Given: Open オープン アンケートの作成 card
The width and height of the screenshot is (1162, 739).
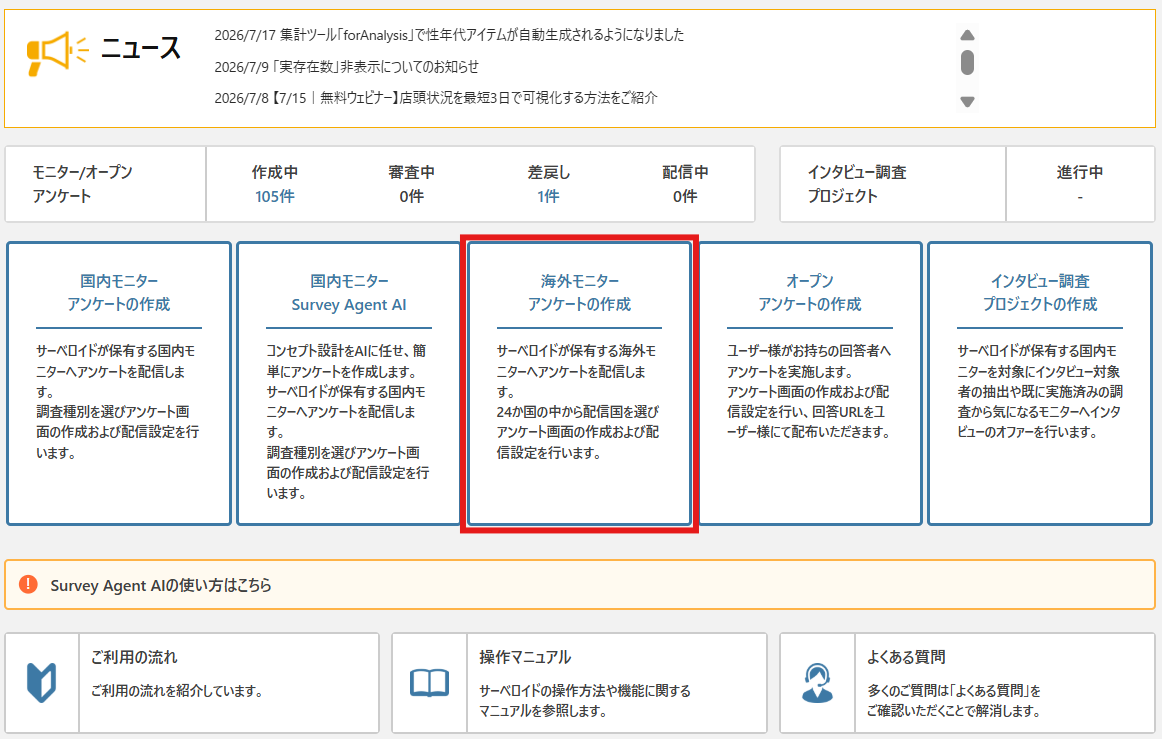Looking at the screenshot, I should click(810, 383).
